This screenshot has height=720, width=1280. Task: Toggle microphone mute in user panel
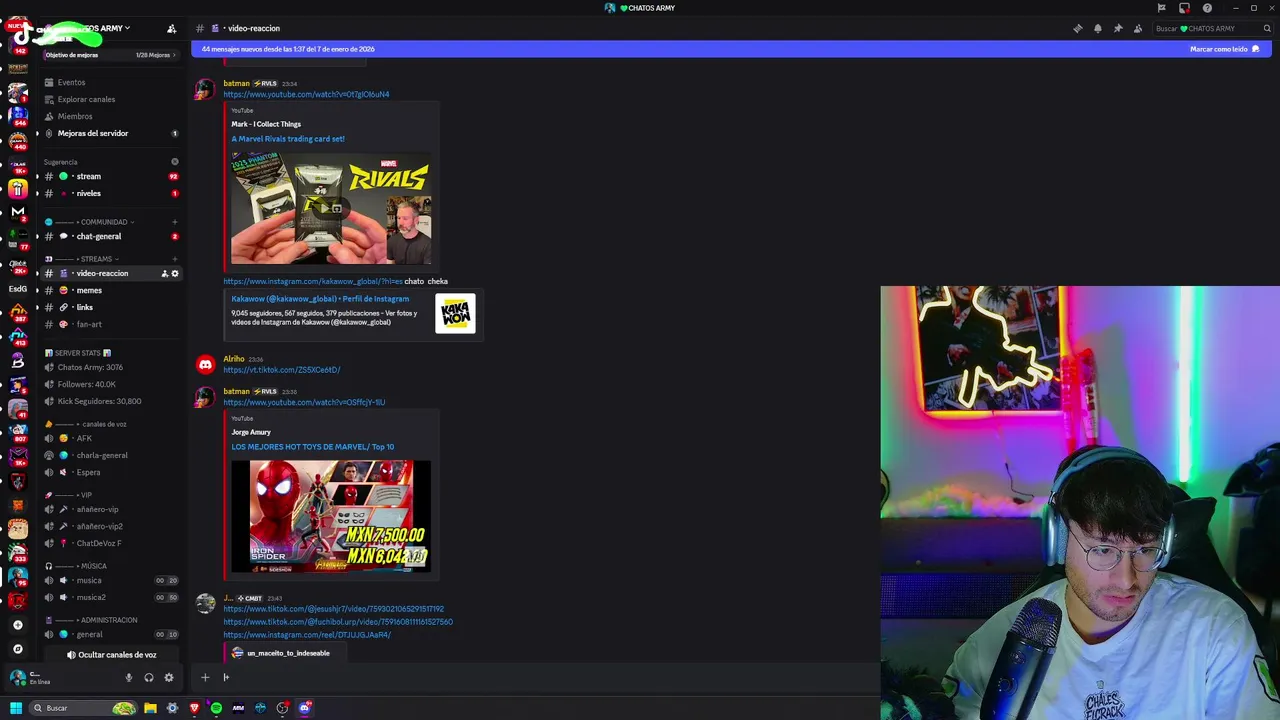(128, 677)
